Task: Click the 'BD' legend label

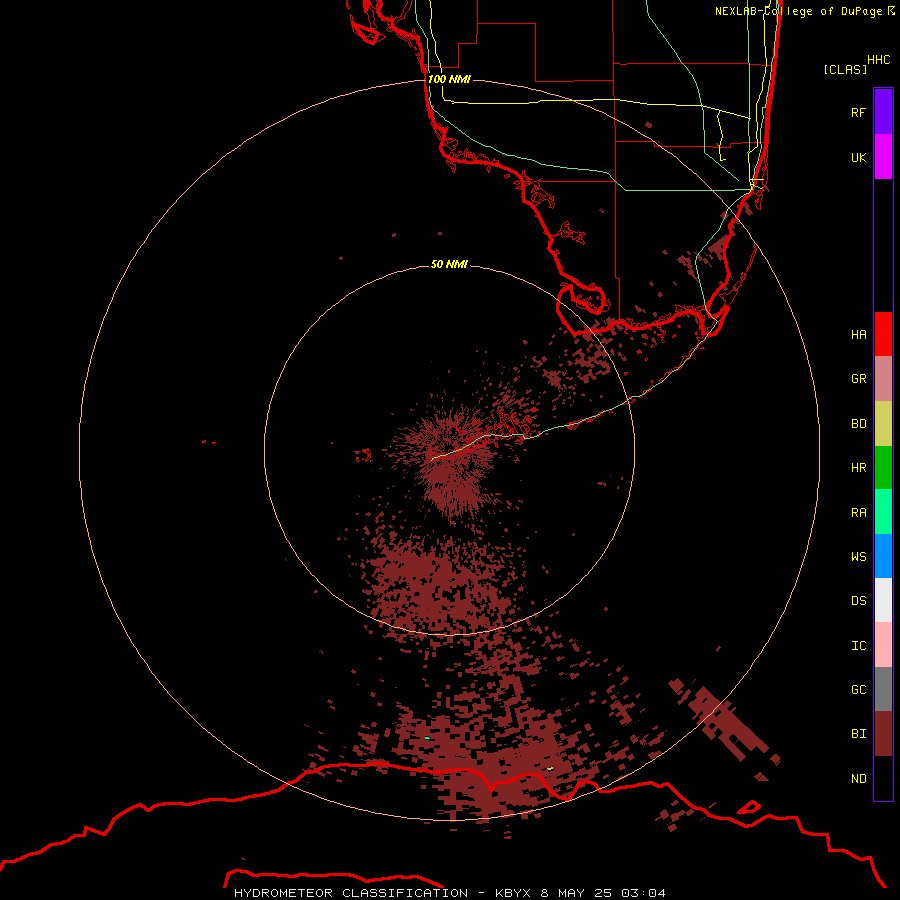Action: [x=858, y=424]
